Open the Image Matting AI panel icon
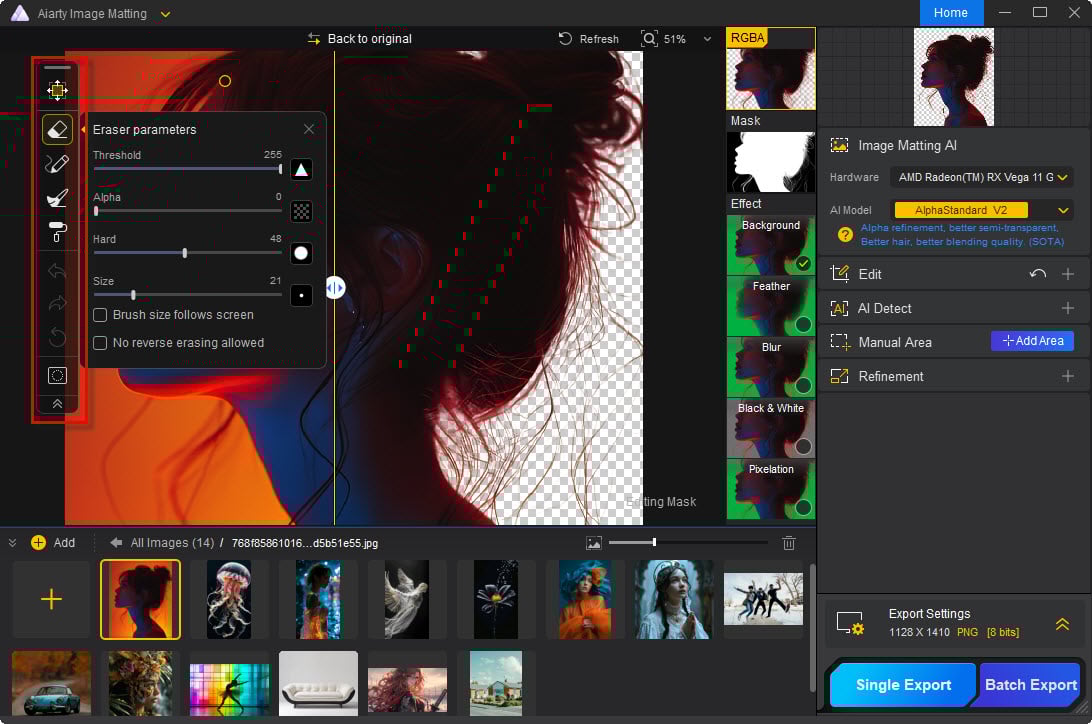 point(839,144)
